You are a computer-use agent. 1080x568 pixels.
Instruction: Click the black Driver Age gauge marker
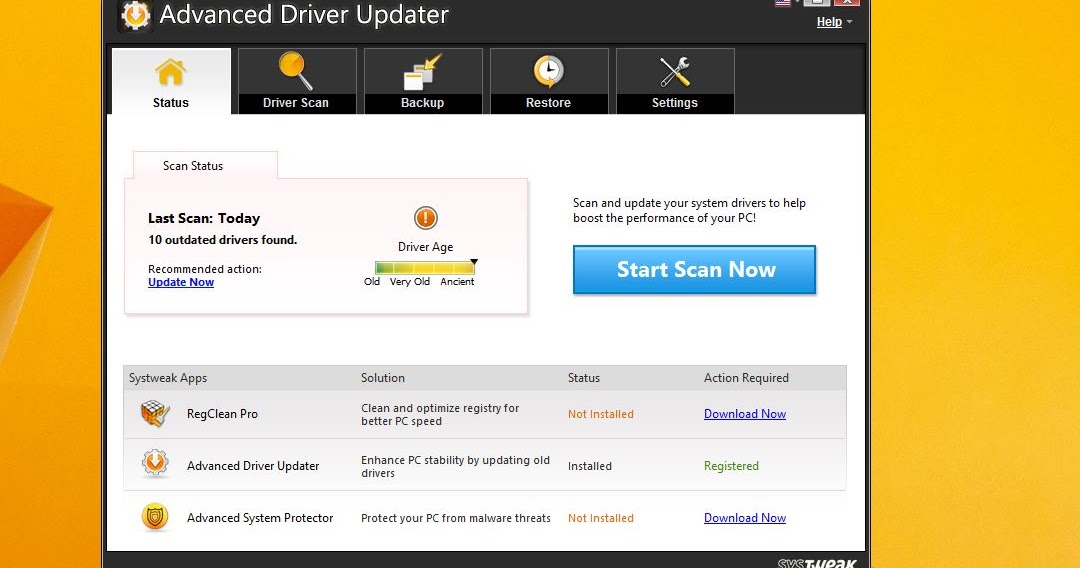[x=474, y=262]
